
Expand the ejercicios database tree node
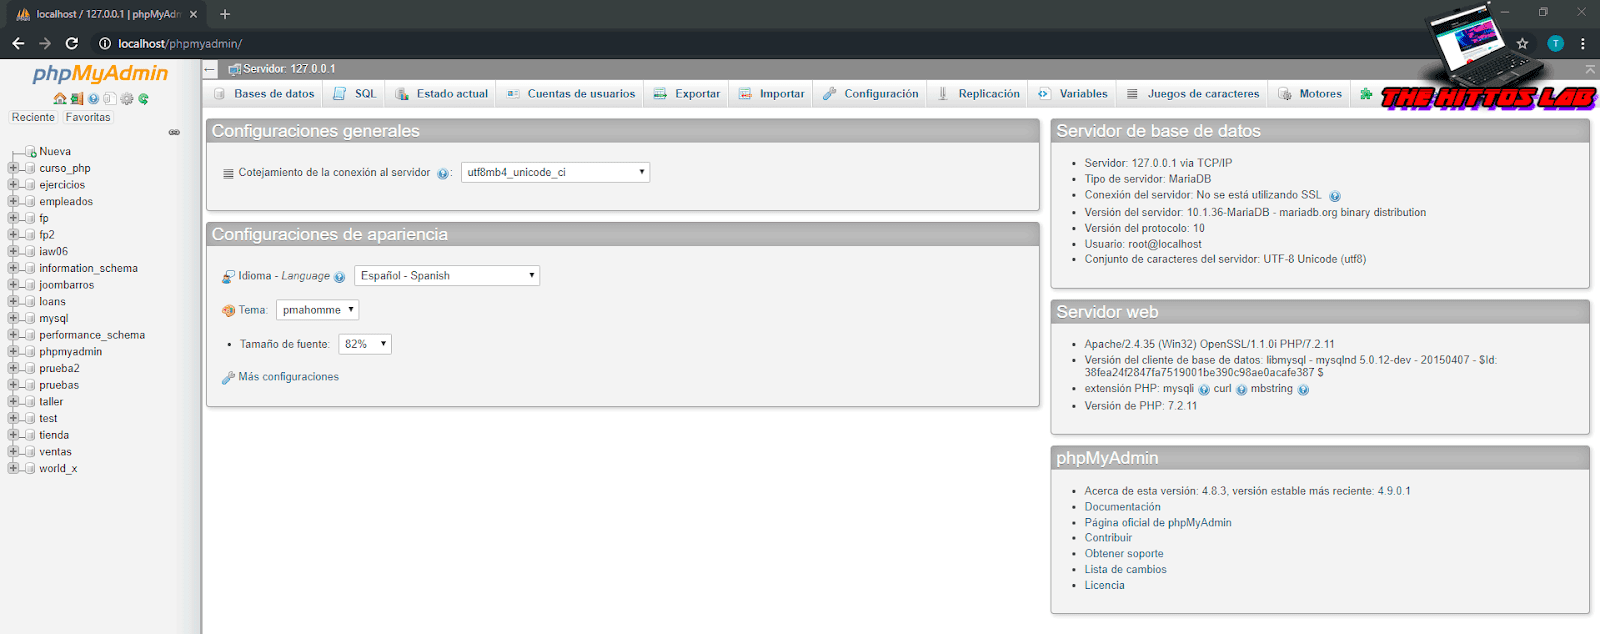(x=13, y=185)
